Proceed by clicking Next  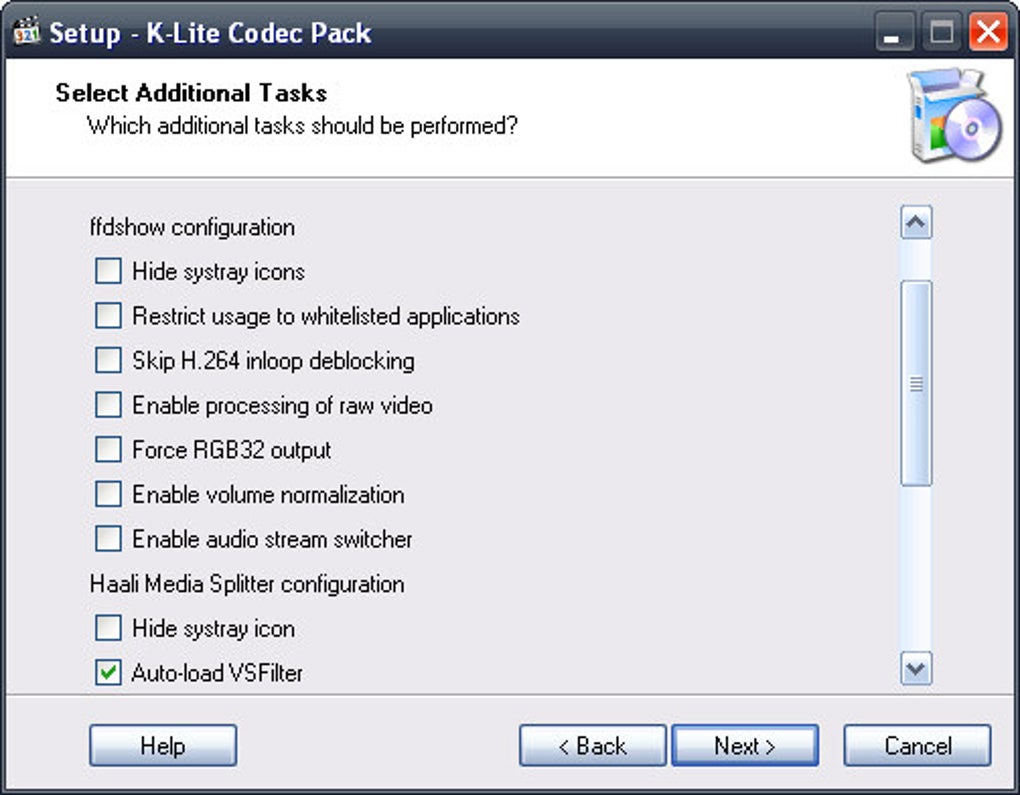(x=745, y=746)
